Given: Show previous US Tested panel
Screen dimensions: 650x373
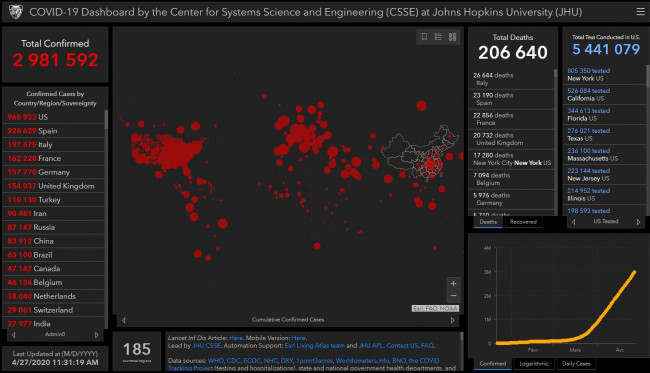Looking at the screenshot, I should [x=574, y=222].
